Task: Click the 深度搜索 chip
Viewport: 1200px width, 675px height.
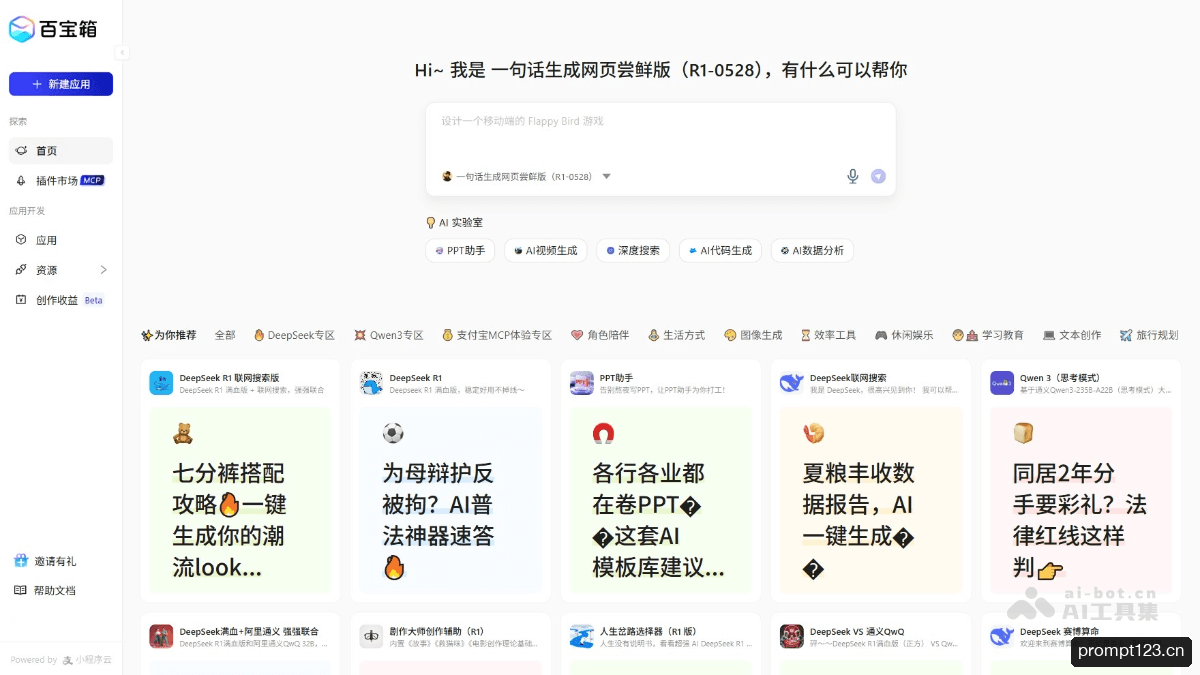Action: coord(633,250)
